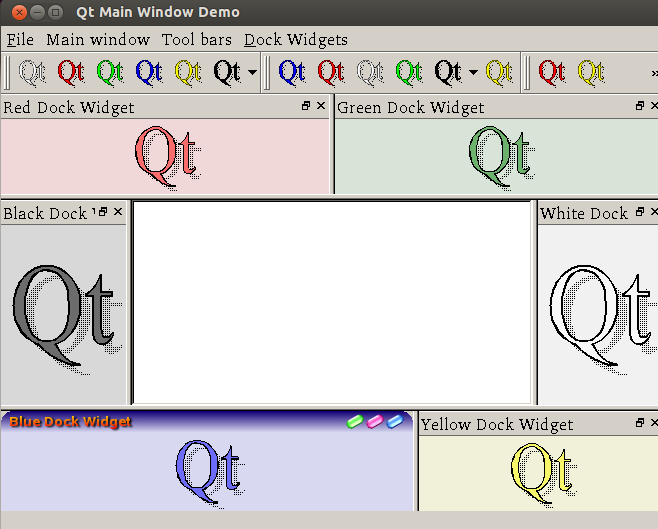Viewport: 658px width, 529px height.
Task: Open the Dock Widgets menu
Action: coord(296,40)
